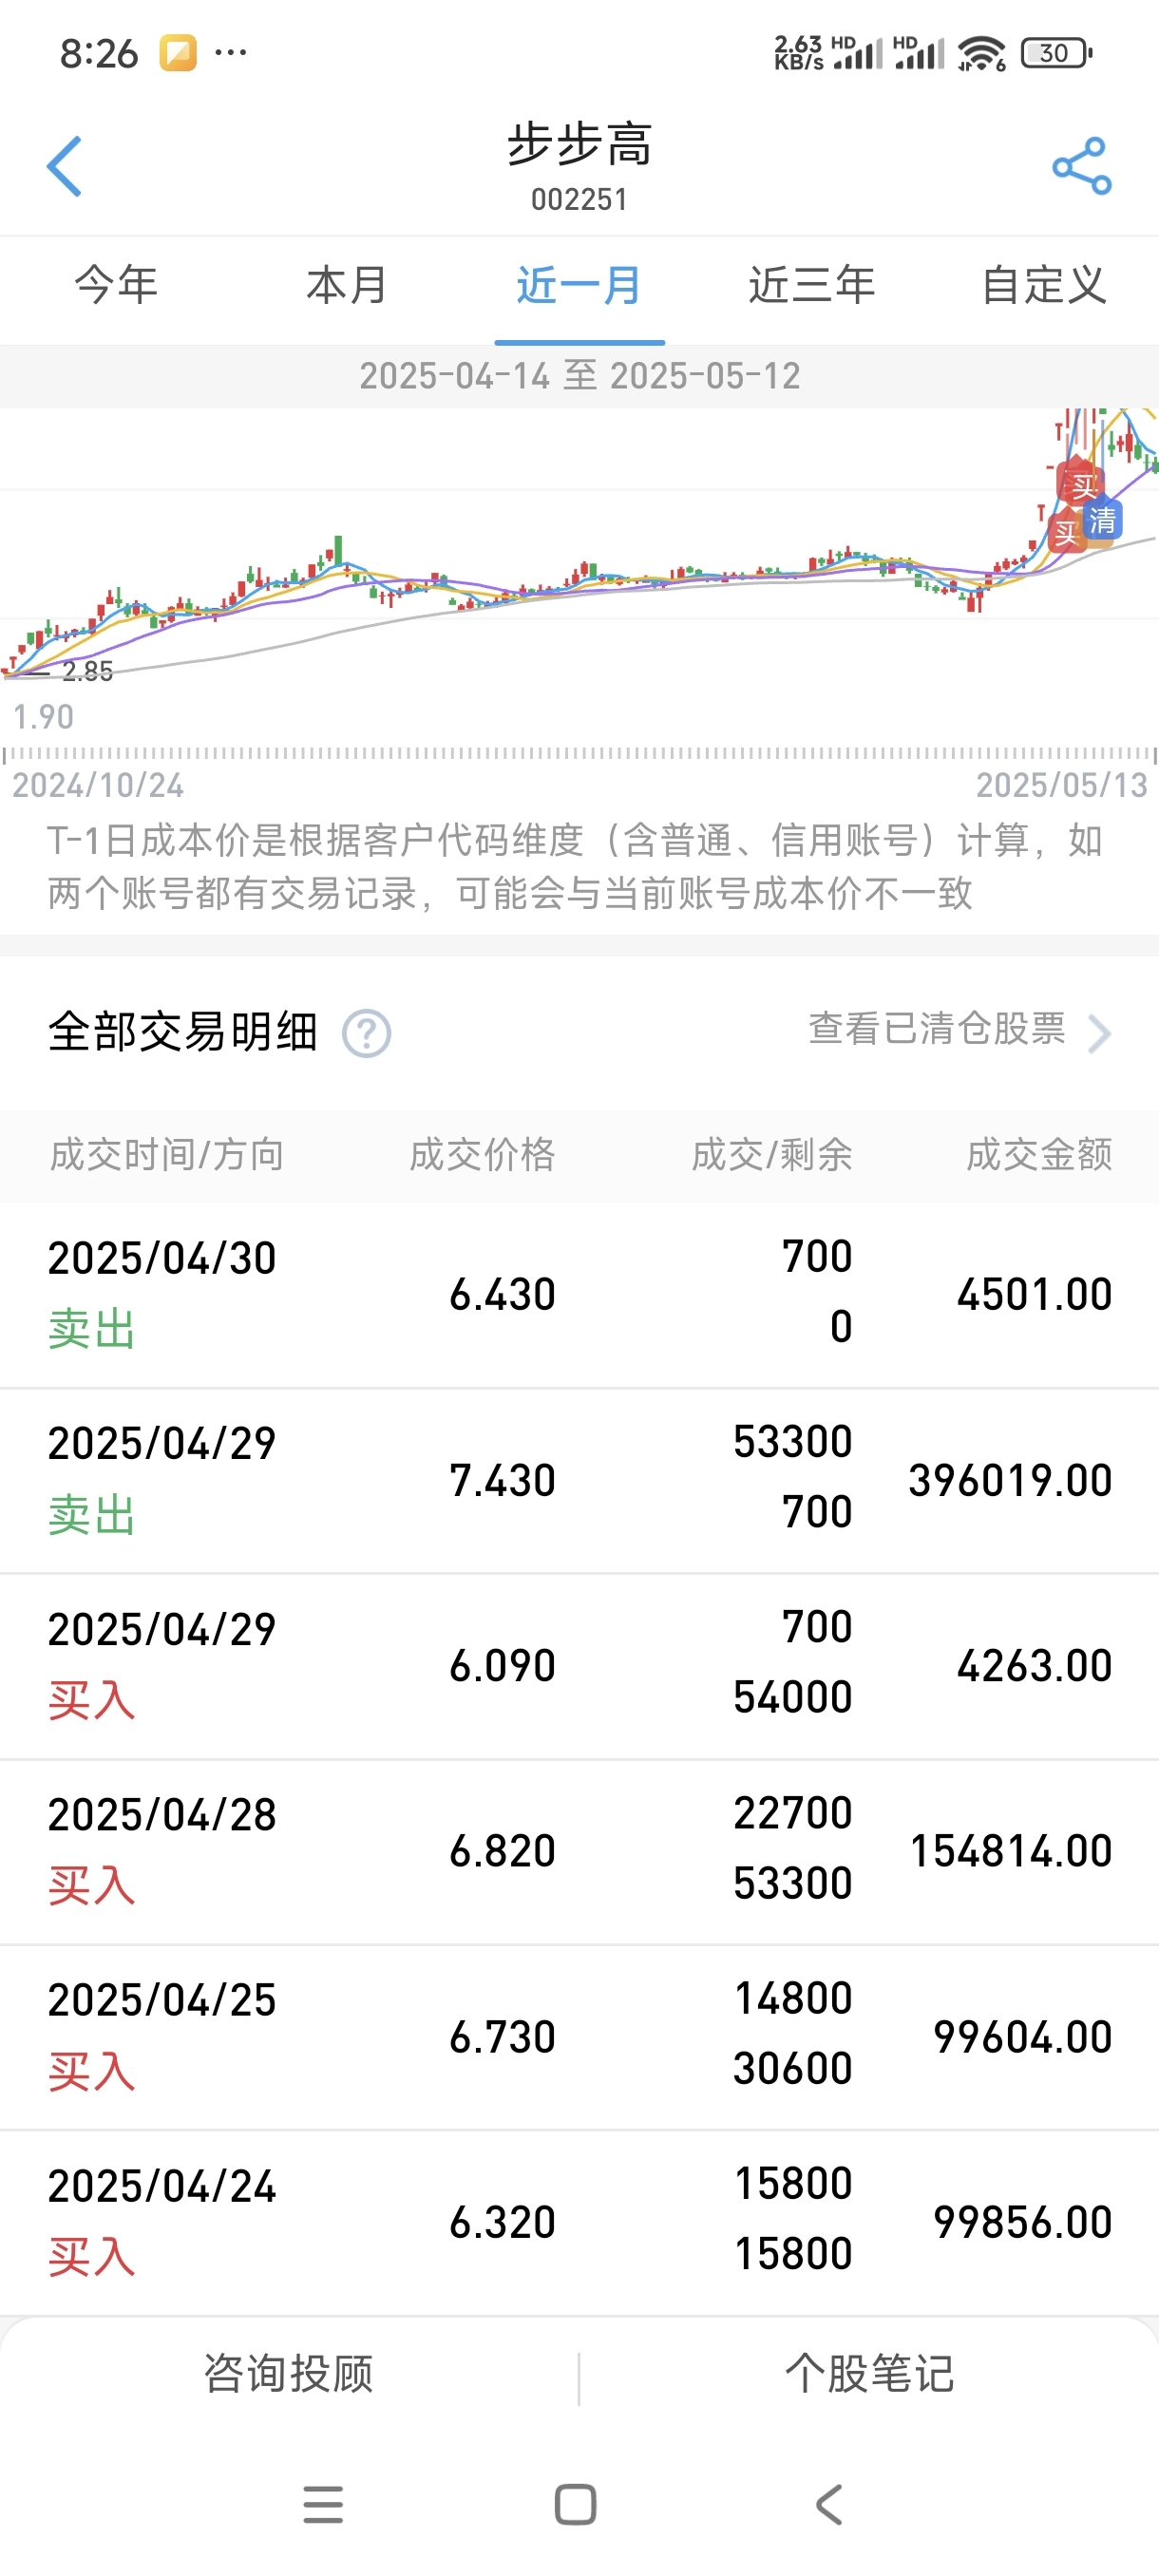
Task: Tap the blue back arrow icon
Action: pos(64,166)
